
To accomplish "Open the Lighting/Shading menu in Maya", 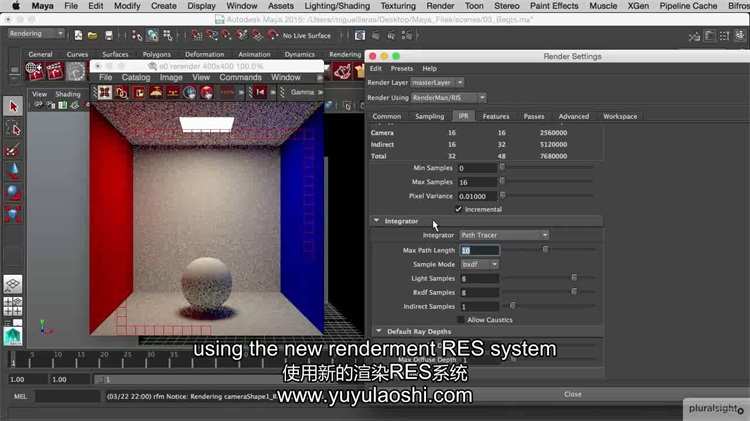I will click(x=337, y=6).
